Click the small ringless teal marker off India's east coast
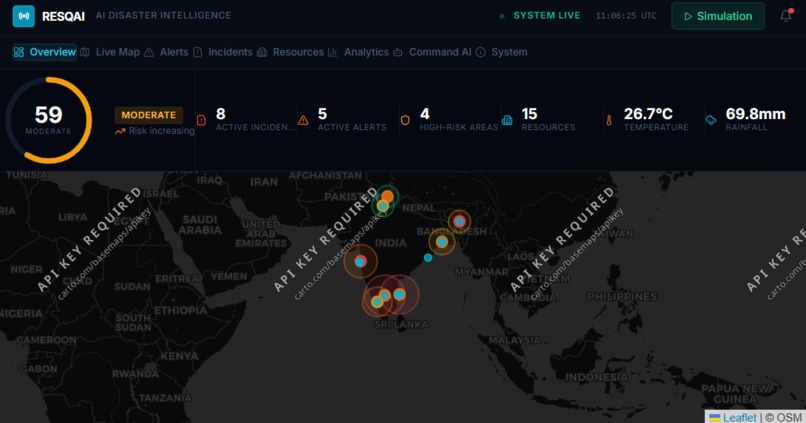 click(x=428, y=258)
